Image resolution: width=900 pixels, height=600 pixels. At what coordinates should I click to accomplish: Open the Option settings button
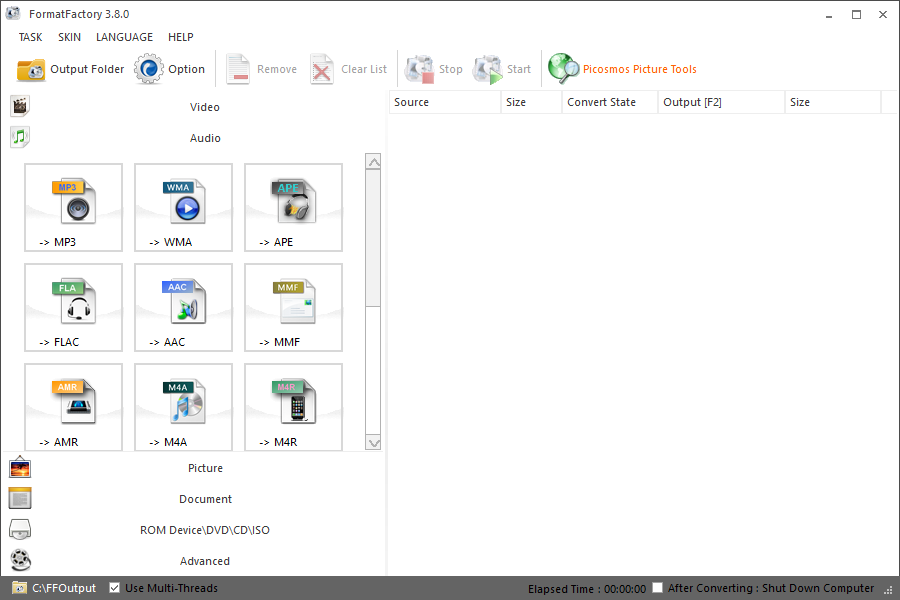[170, 69]
